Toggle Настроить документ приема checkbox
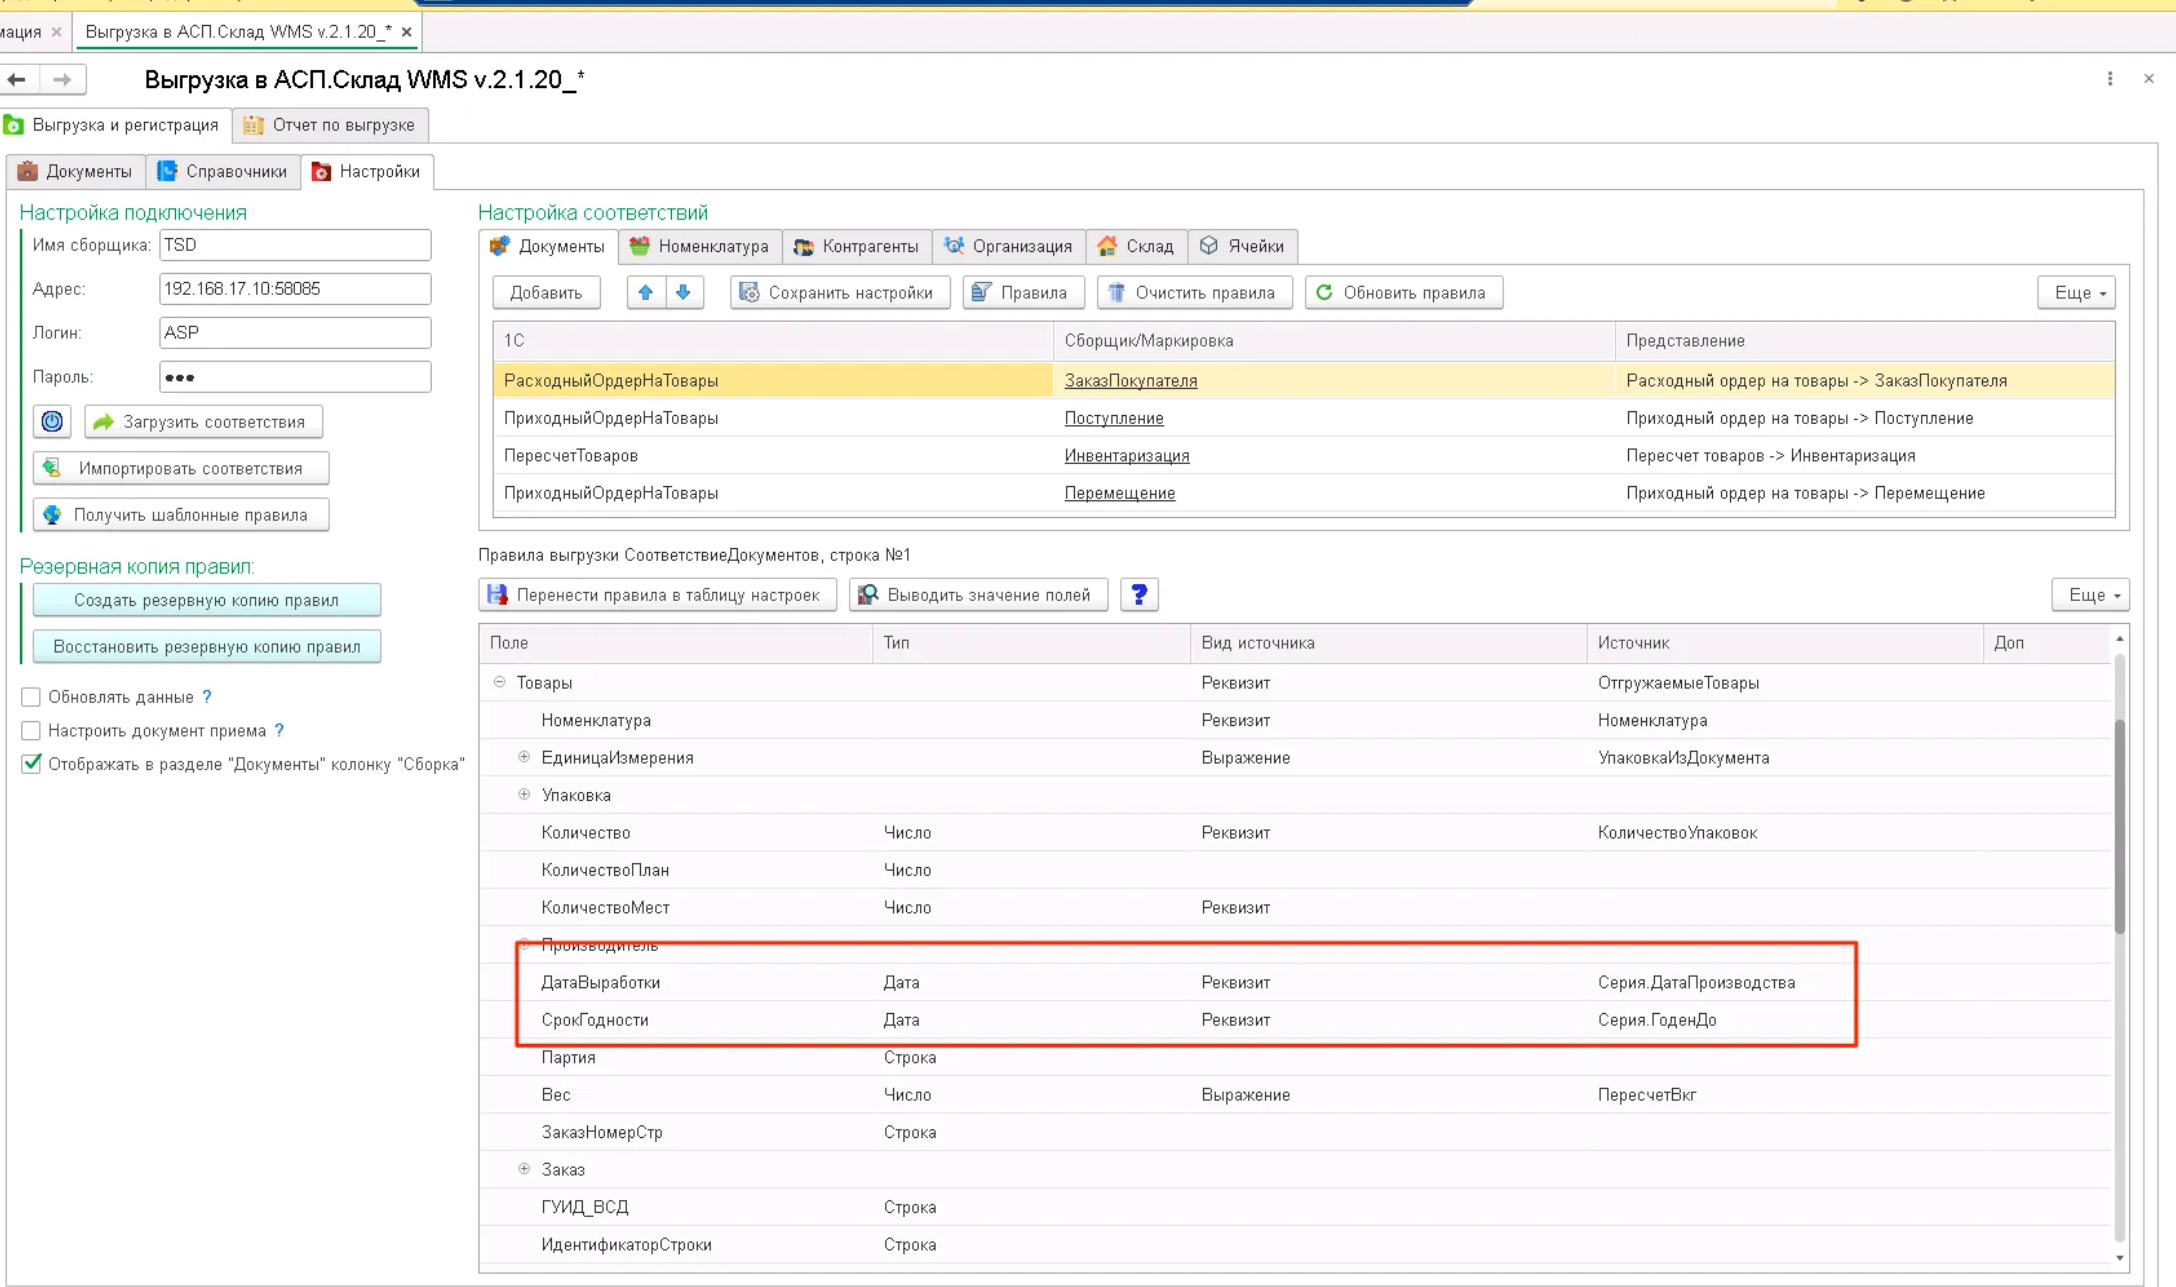The image size is (2176, 1287). pos(31,731)
